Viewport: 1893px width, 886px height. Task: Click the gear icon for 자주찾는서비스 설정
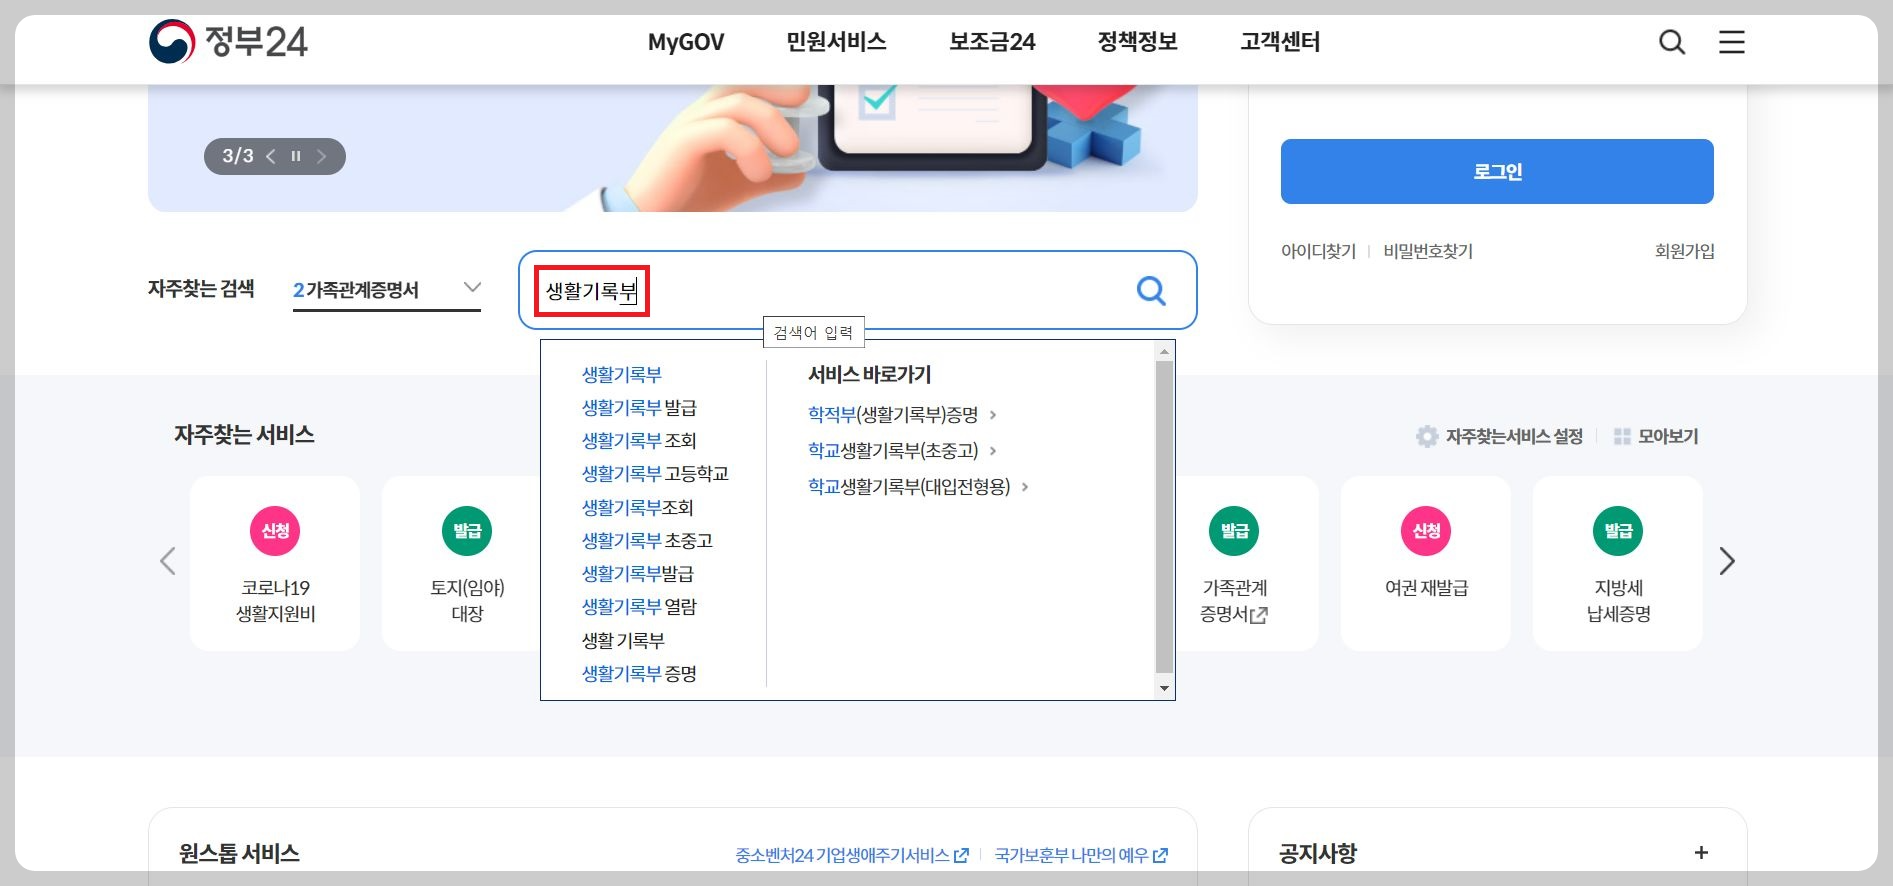[x=1427, y=436]
